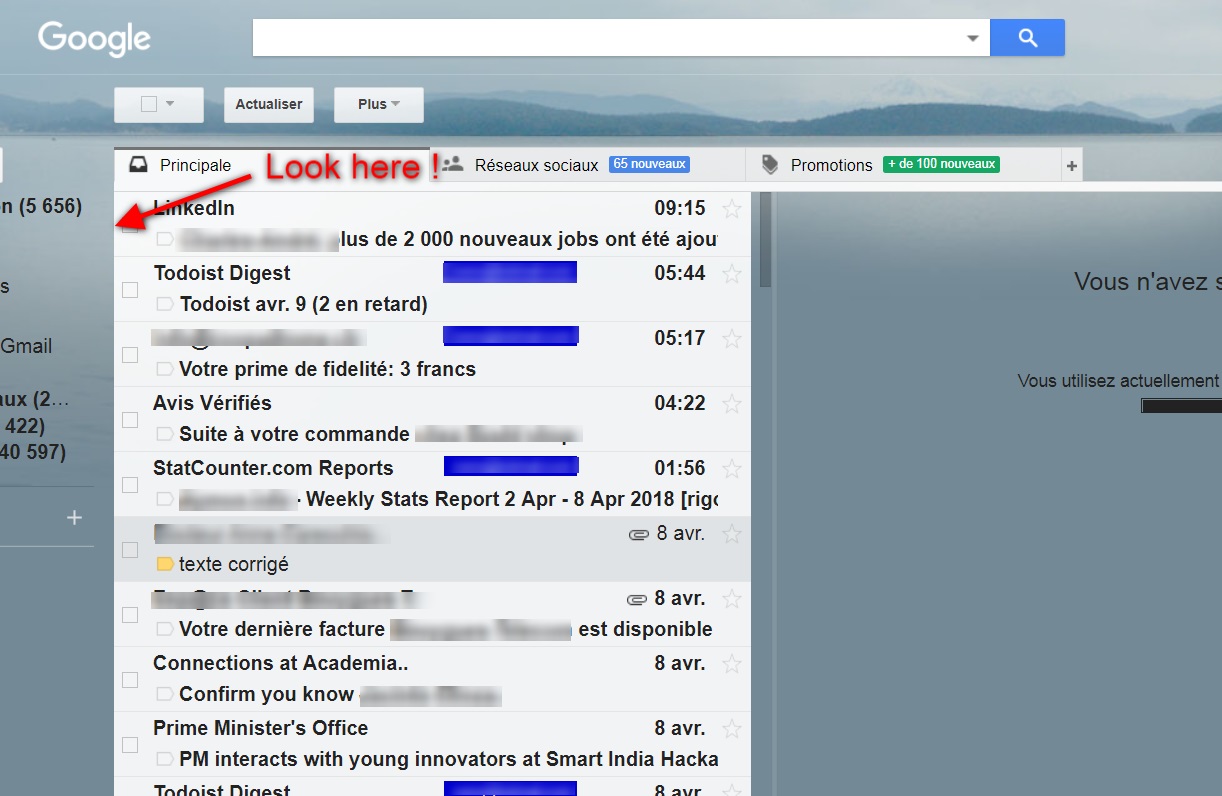Click the importance marker on Suite à votre commande
The height and width of the screenshot is (796, 1222).
(165, 434)
